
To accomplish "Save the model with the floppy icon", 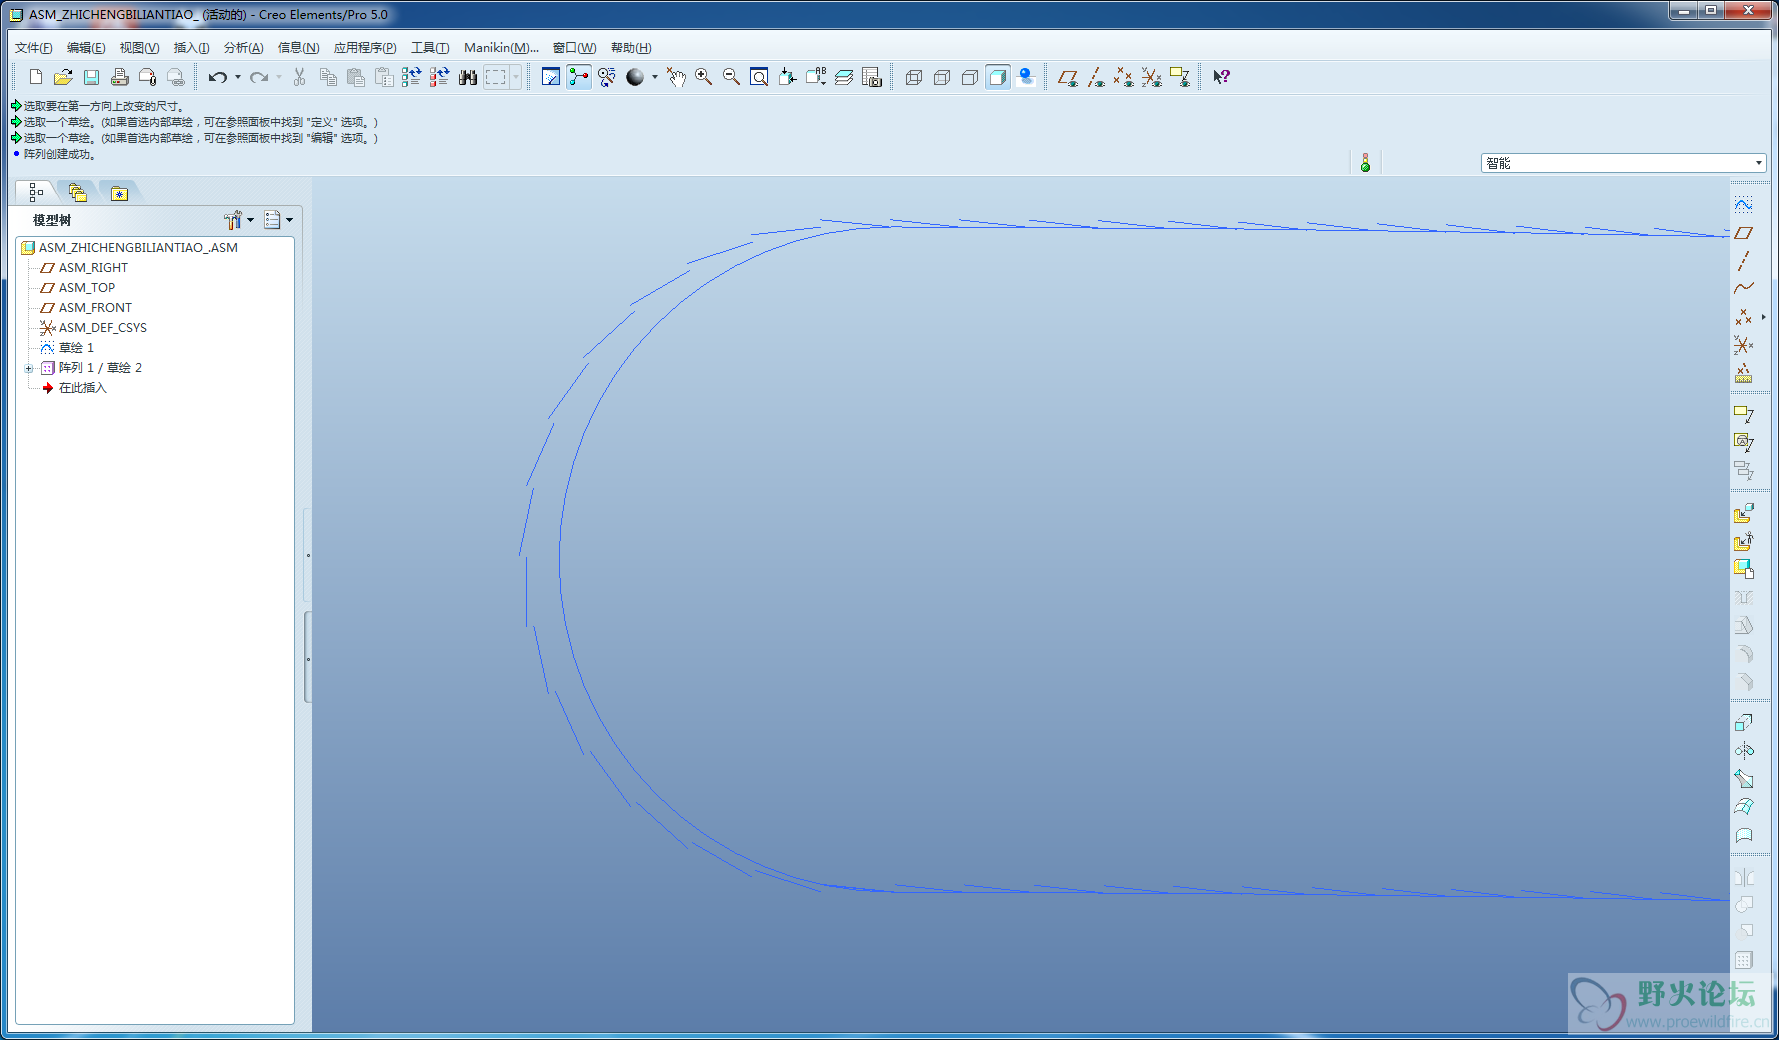I will 91,77.
